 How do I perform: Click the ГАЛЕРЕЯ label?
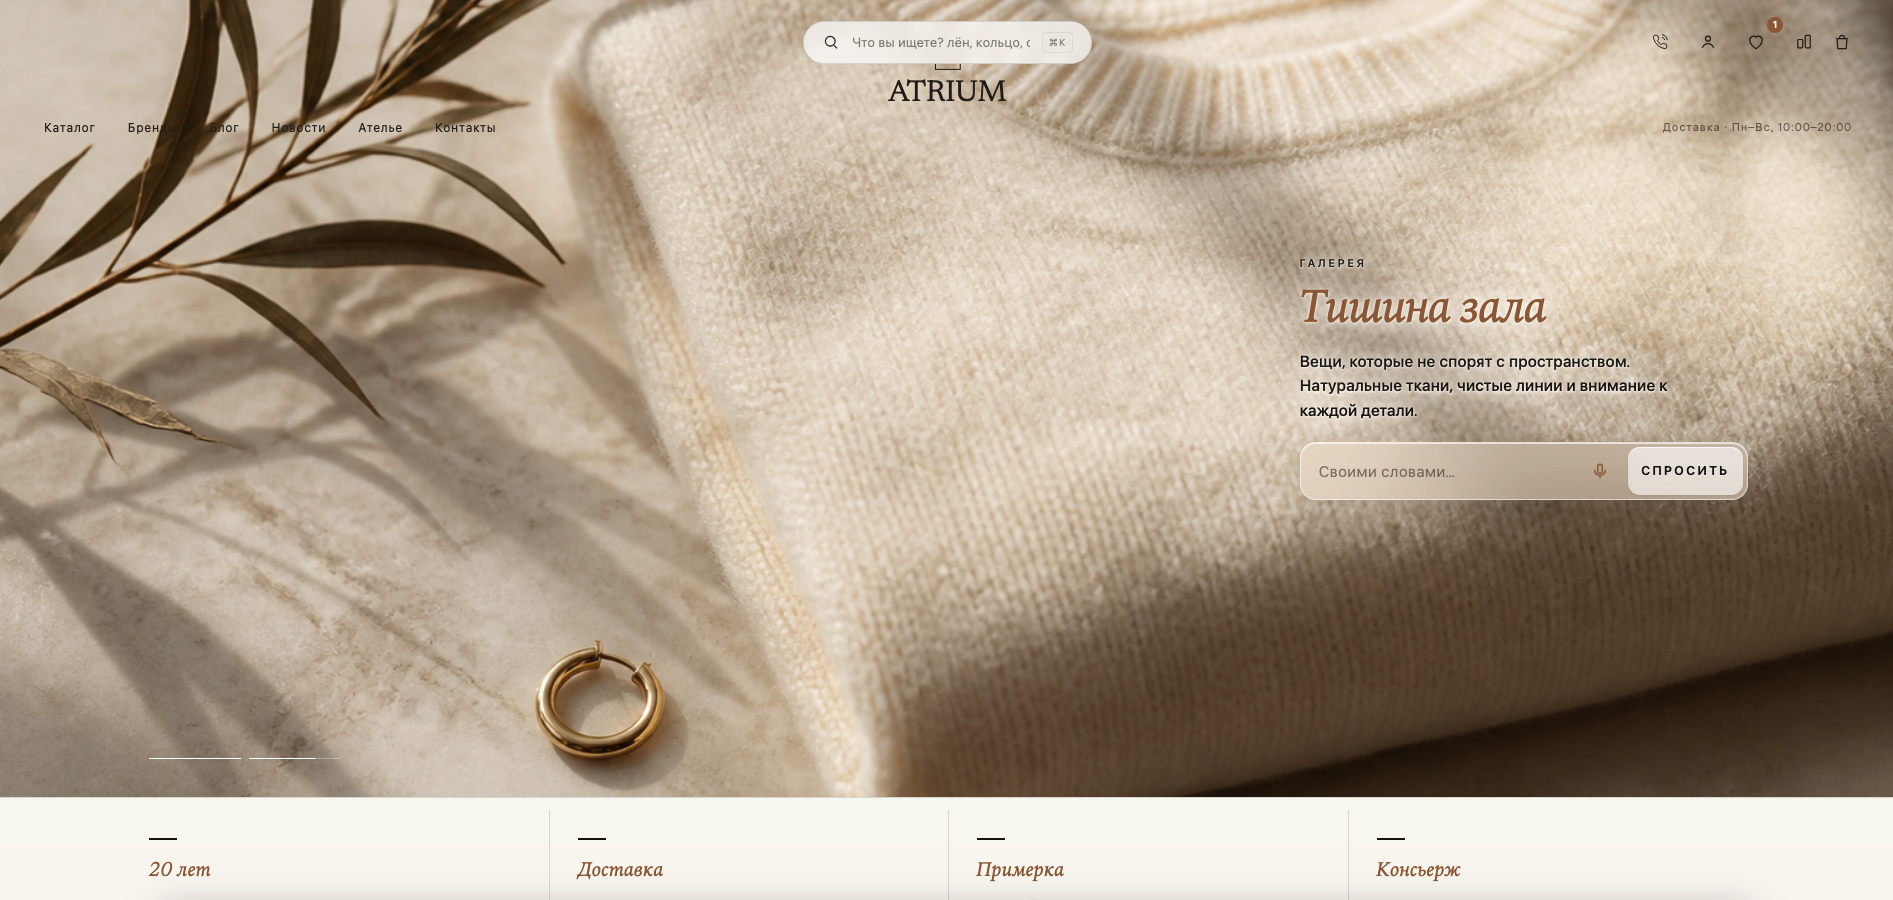(1332, 263)
